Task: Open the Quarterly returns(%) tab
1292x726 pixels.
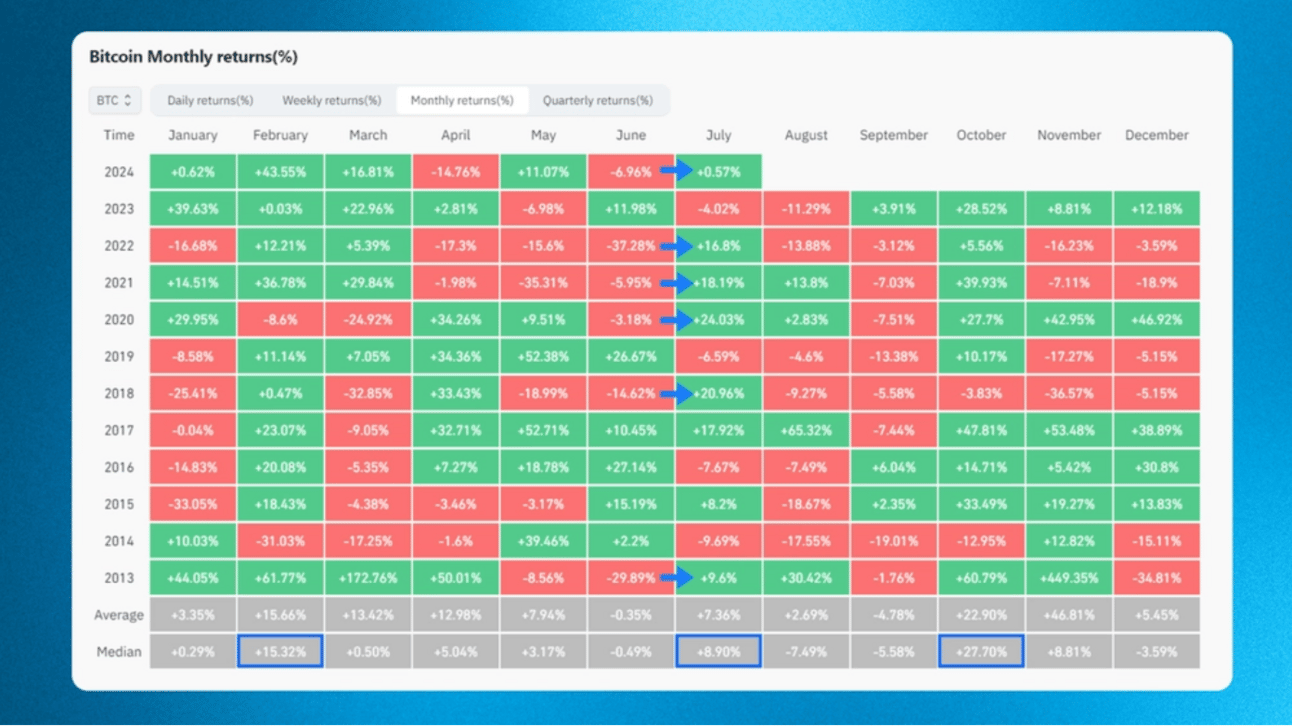Action: click(x=598, y=100)
